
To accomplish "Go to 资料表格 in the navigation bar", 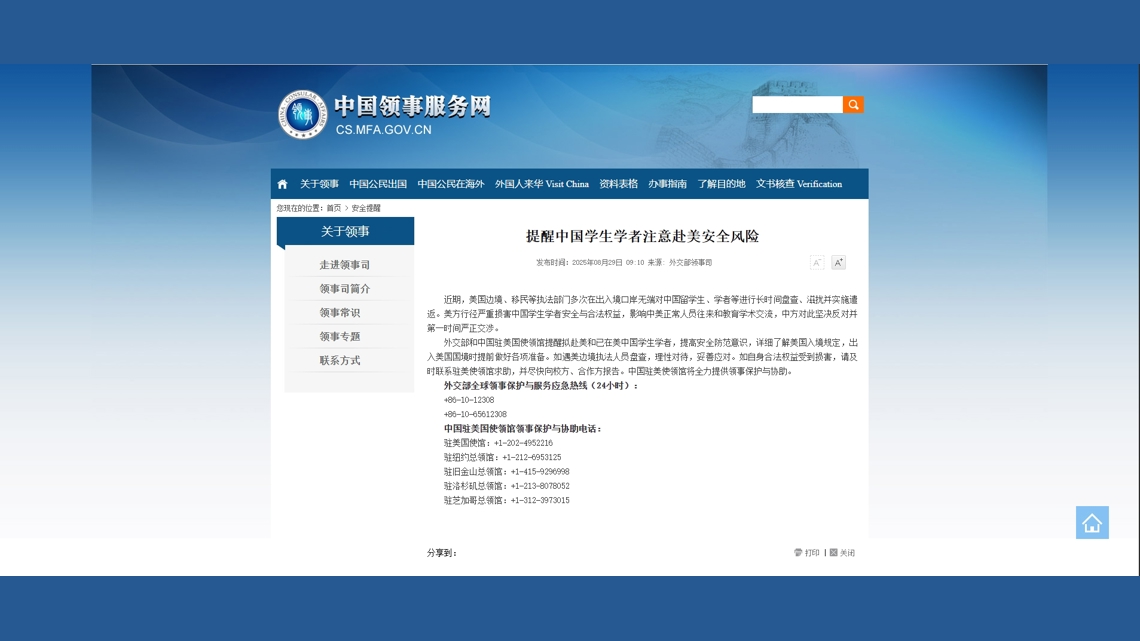I will point(618,184).
